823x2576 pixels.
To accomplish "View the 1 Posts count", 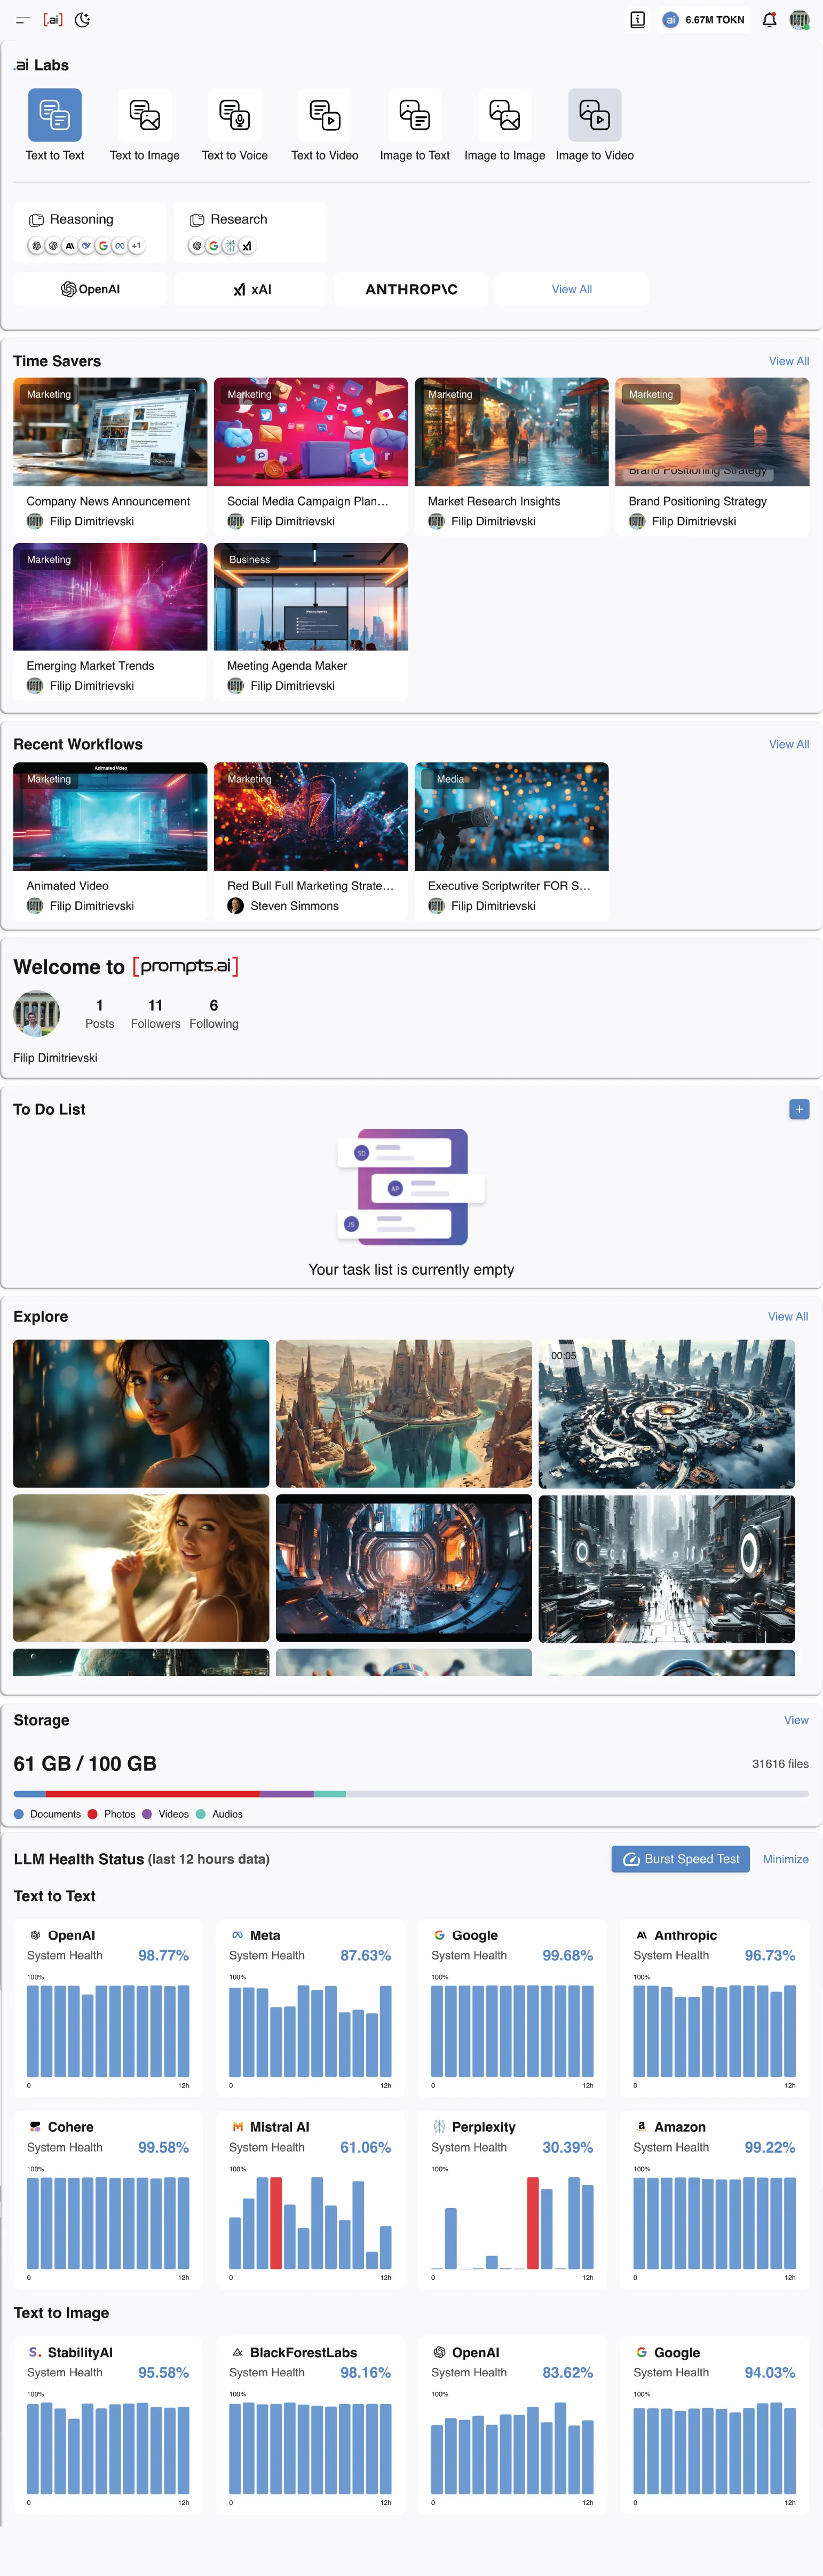I will pos(99,1013).
